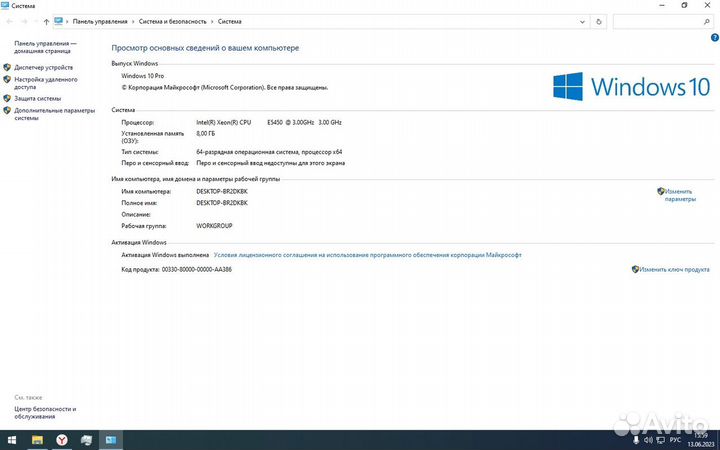Click the Control Panel search field
720x450 pixels.
click(x=660, y=21)
